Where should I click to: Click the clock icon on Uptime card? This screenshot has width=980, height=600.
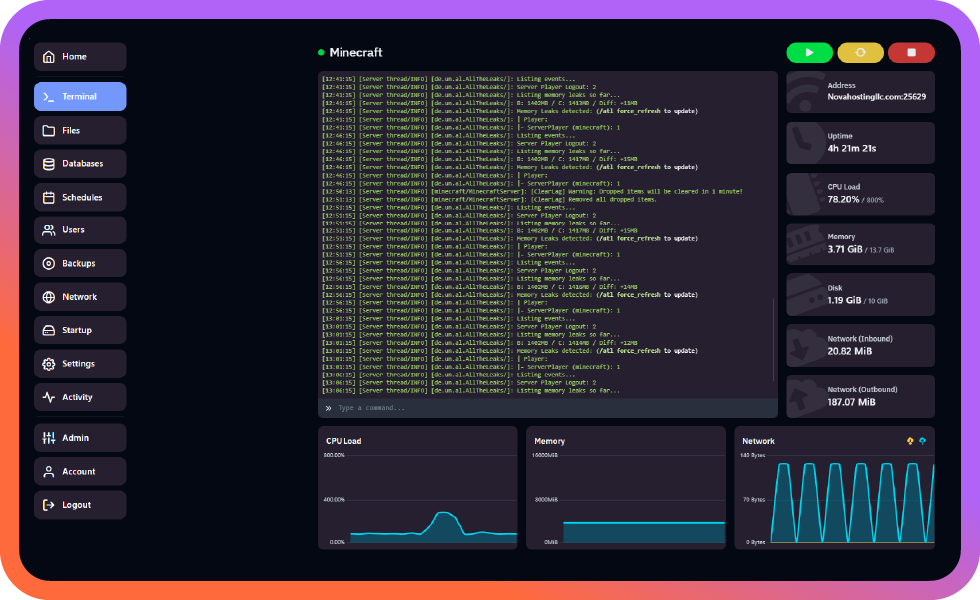[804, 144]
